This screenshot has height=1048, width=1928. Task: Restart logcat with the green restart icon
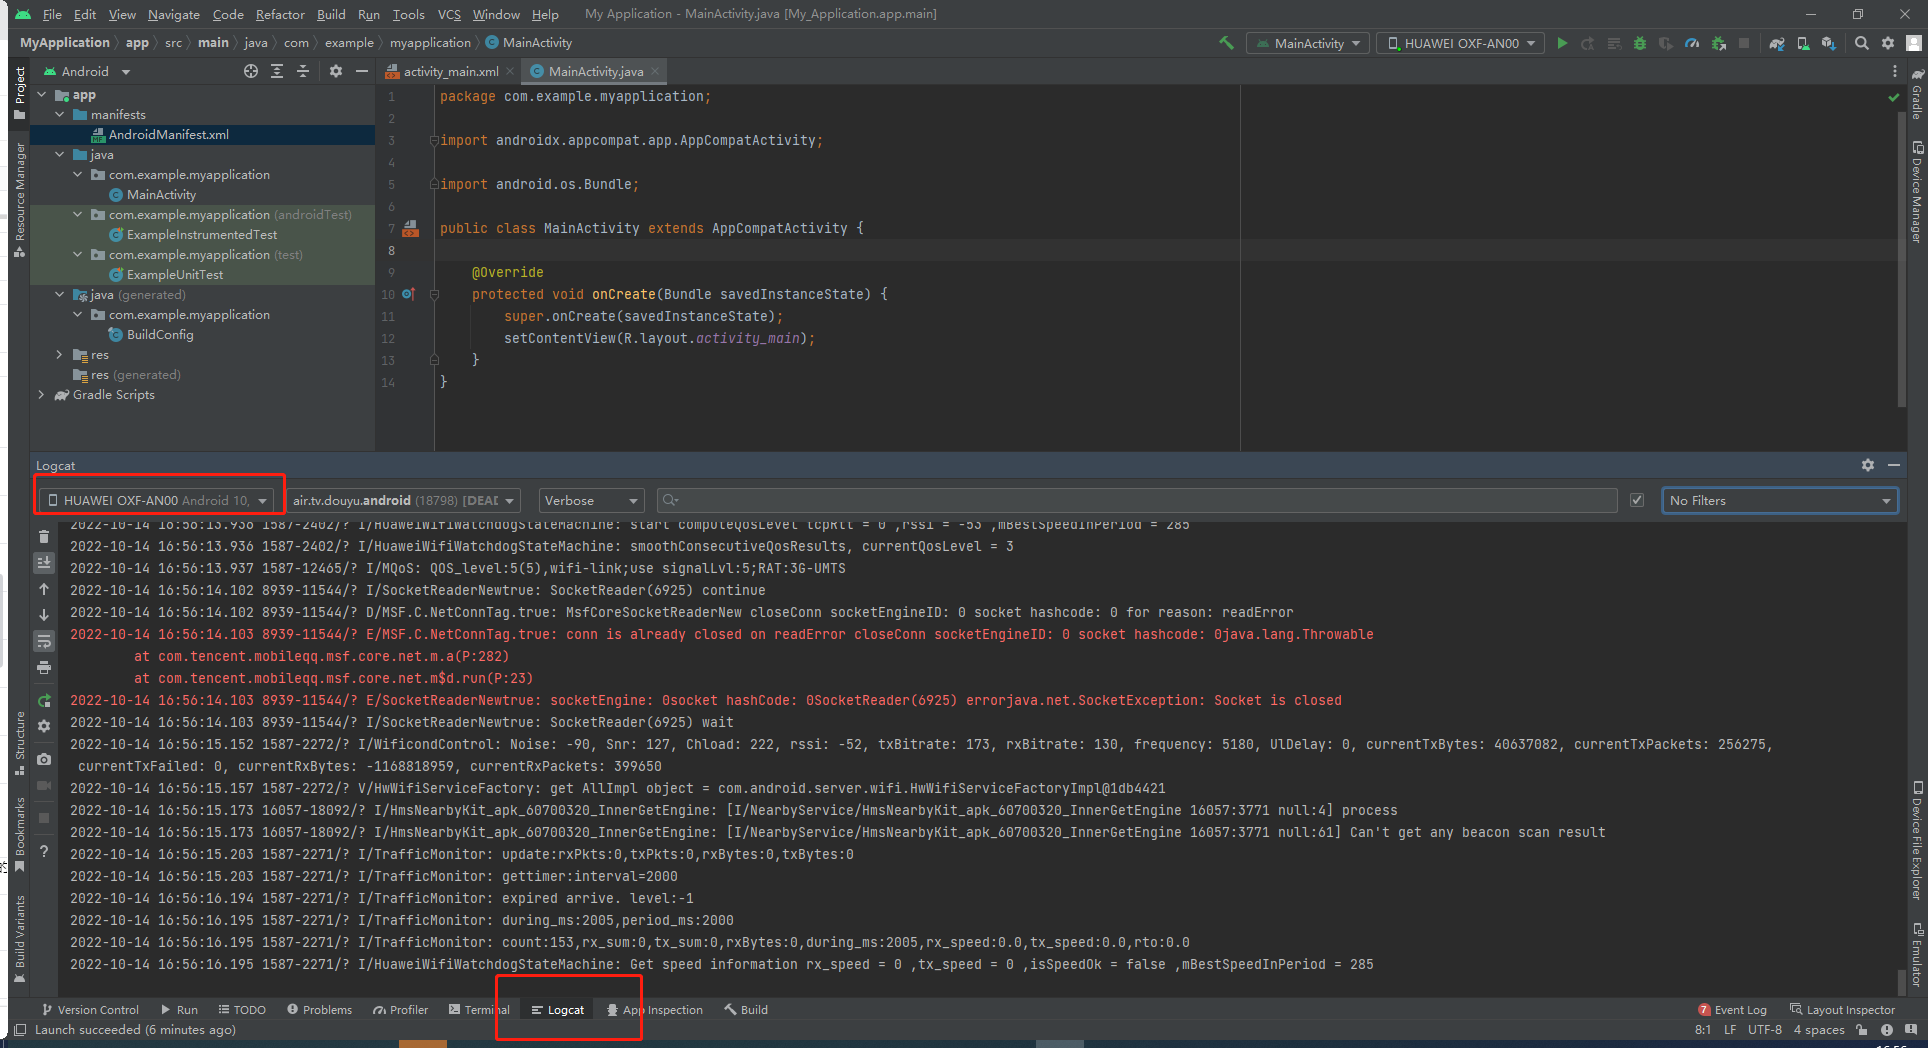(x=44, y=701)
